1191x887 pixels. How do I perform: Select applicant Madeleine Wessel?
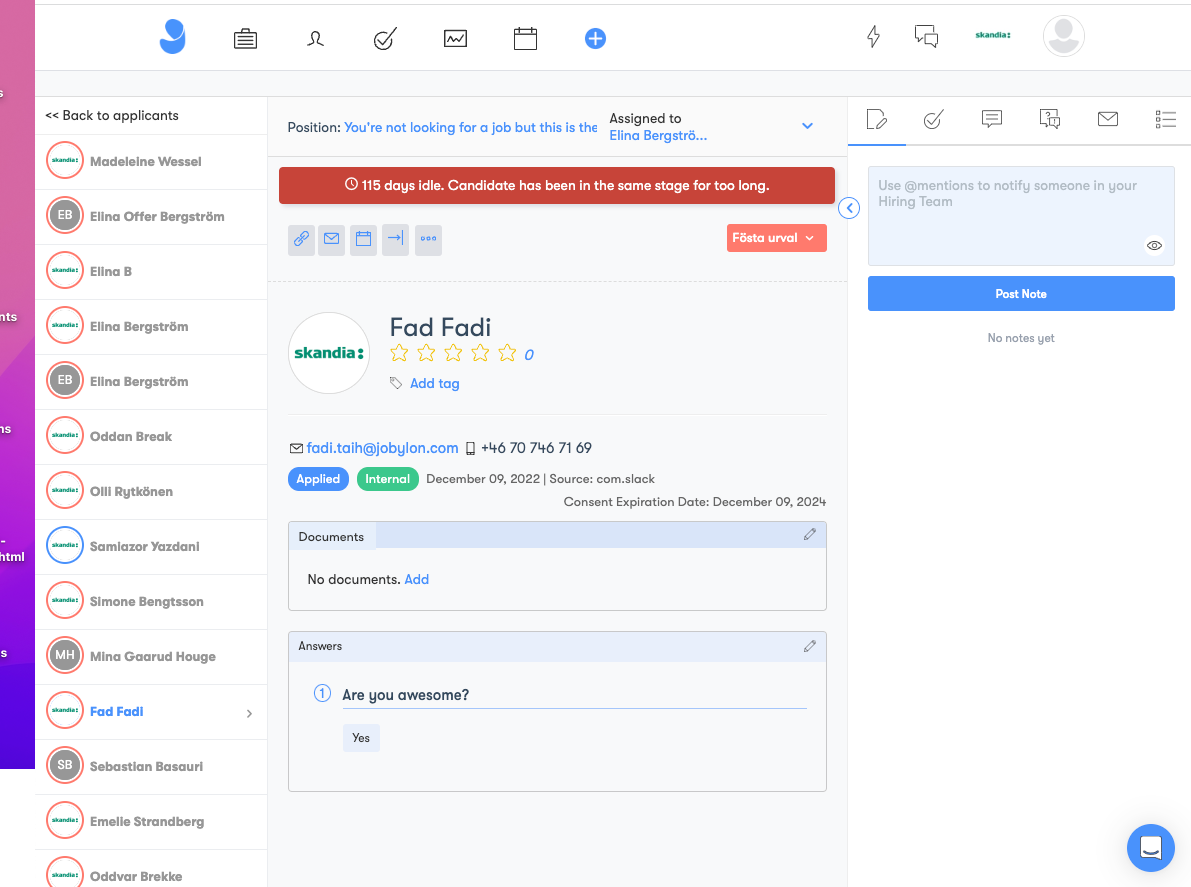(151, 162)
